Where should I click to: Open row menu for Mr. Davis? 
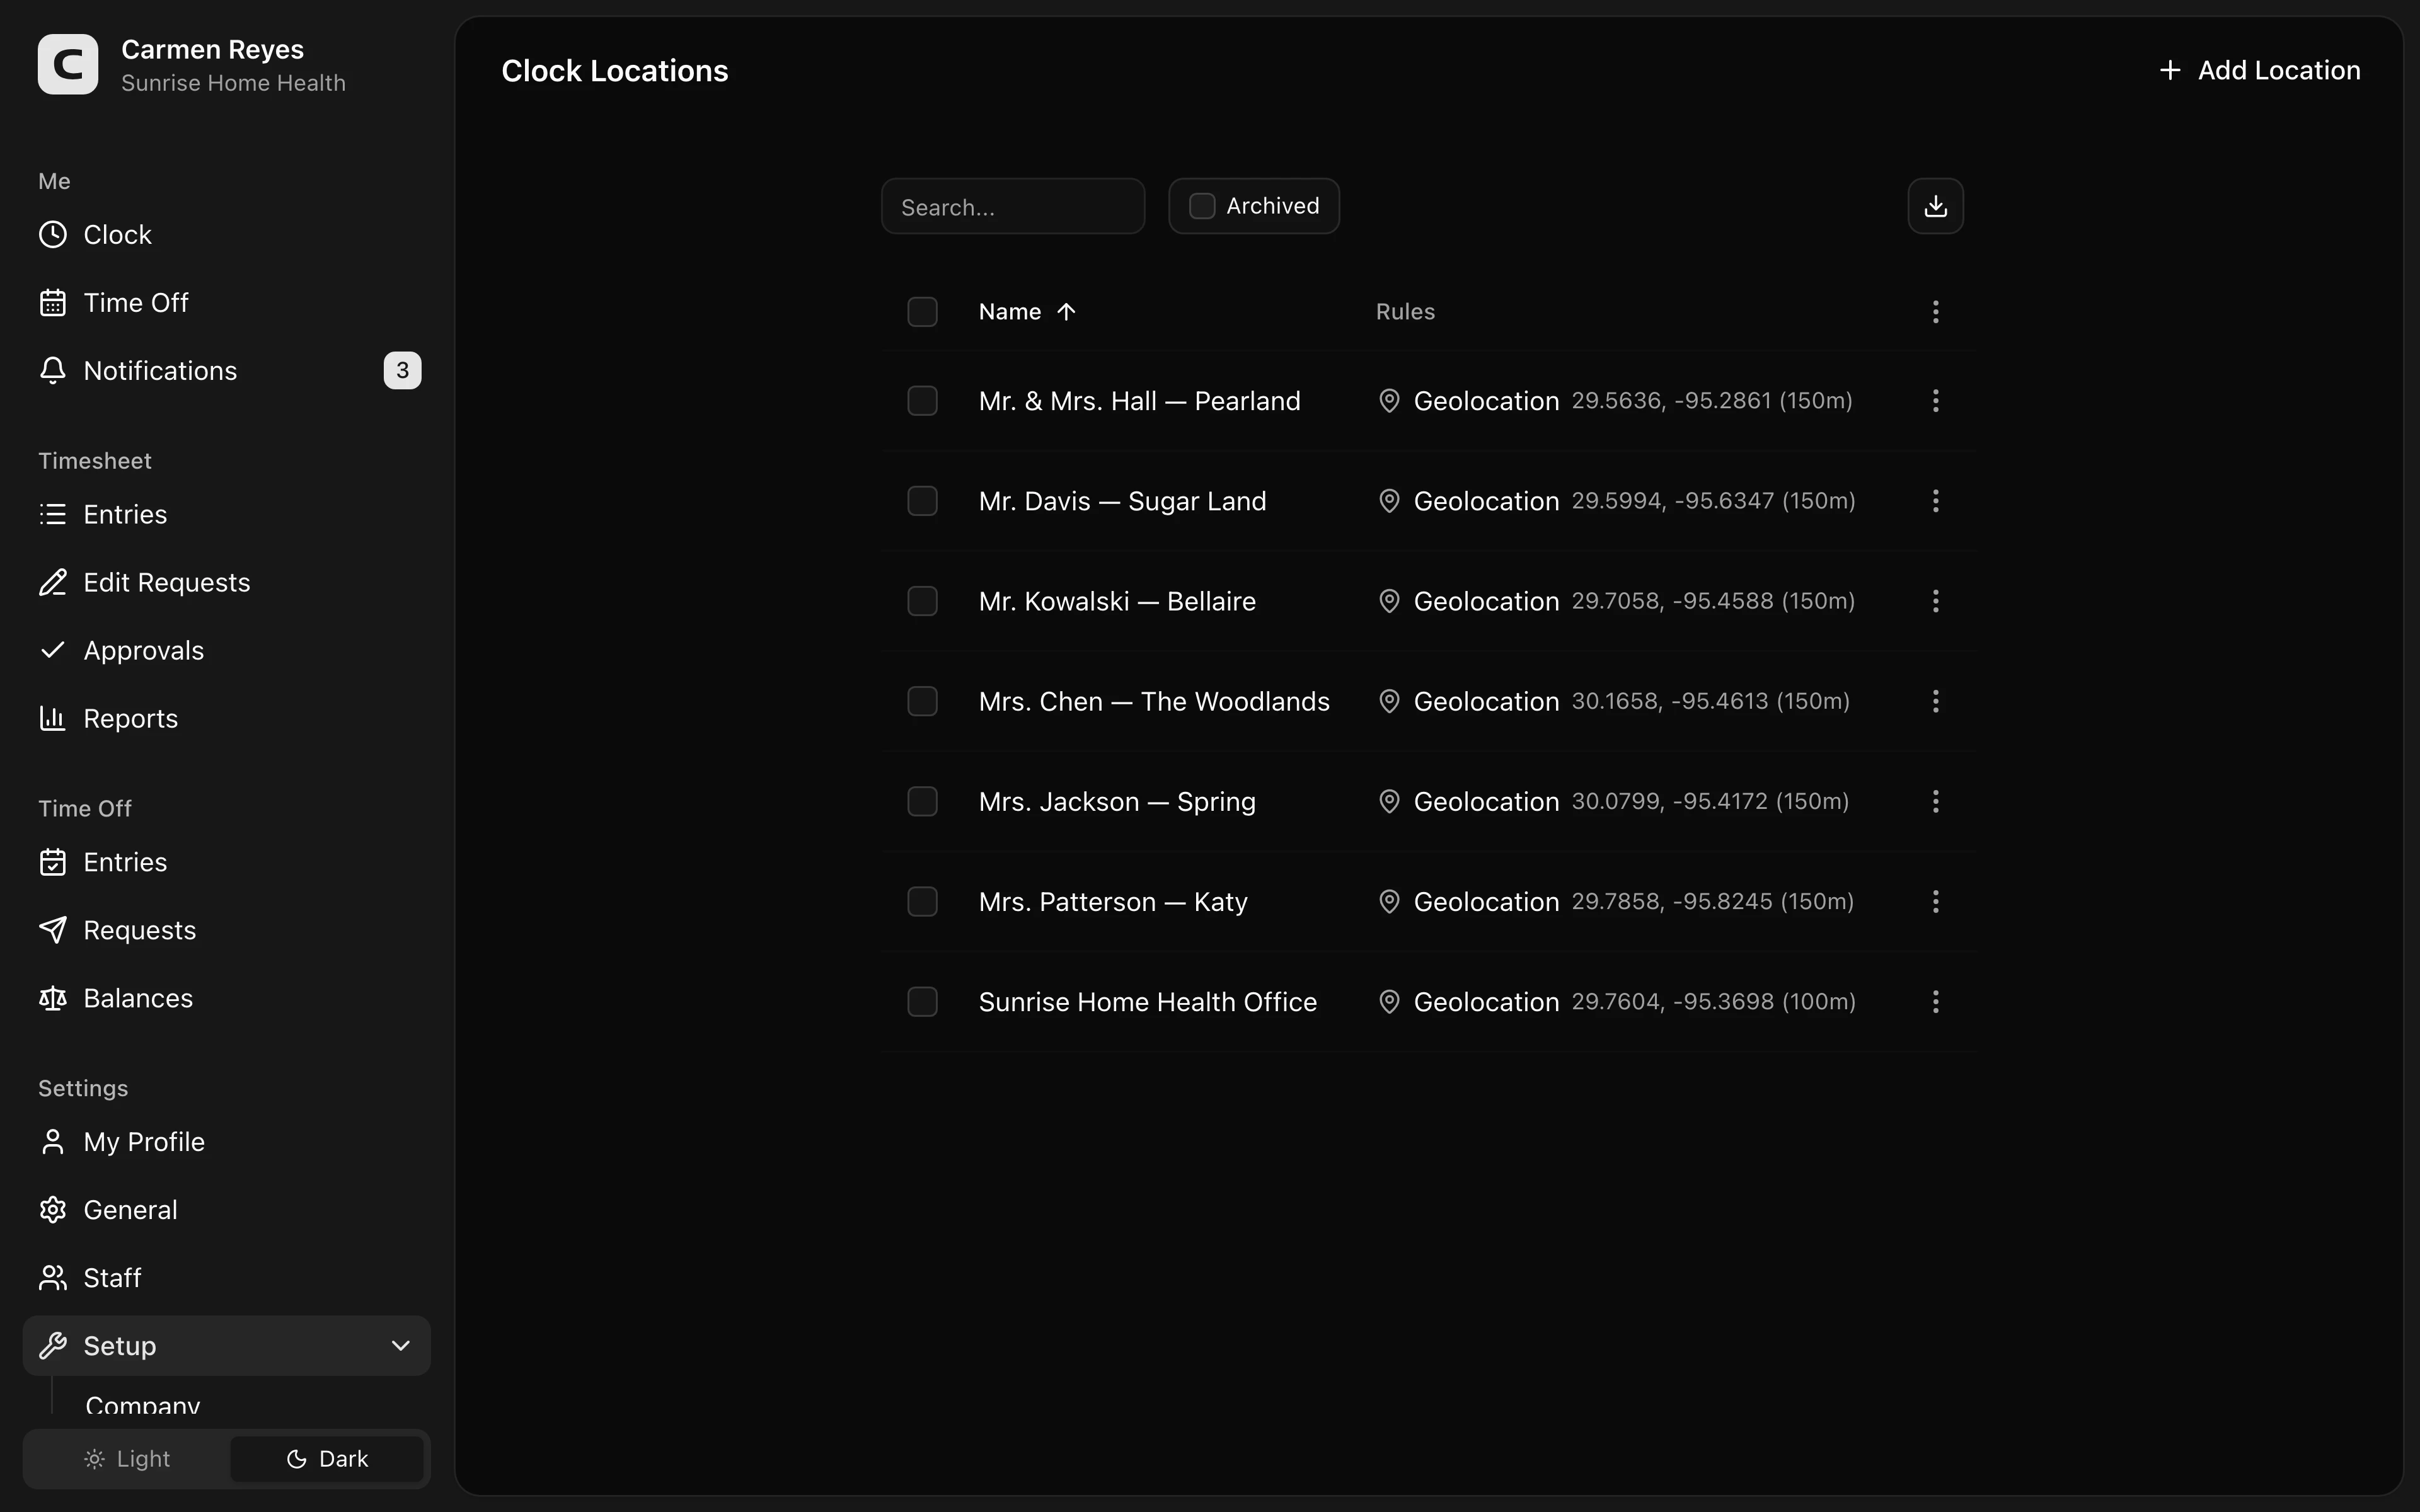click(x=1935, y=501)
